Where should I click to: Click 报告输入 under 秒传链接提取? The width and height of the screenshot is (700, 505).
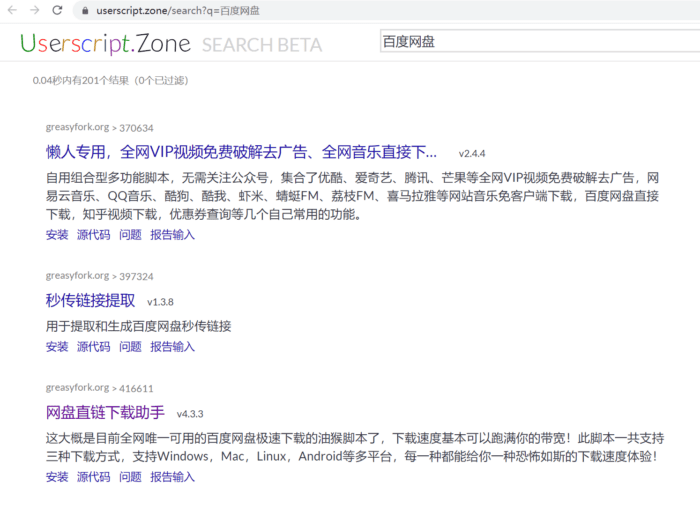coord(172,346)
